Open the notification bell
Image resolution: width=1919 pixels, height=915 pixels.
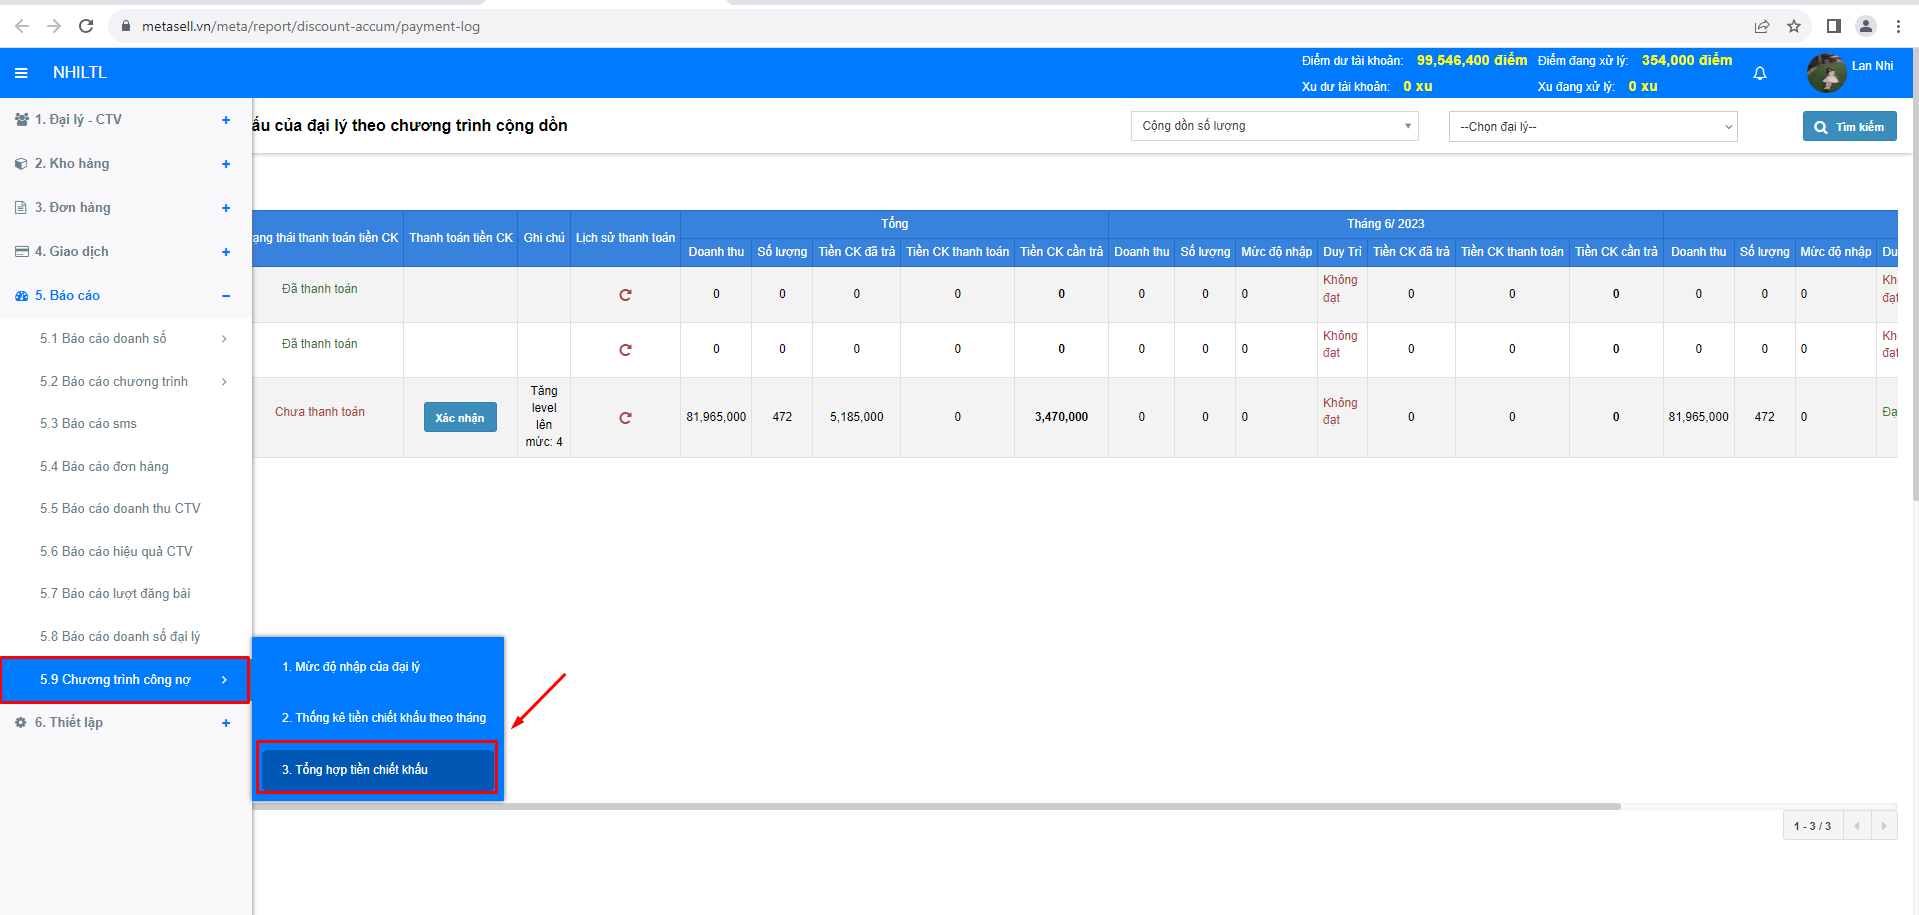click(x=1759, y=73)
